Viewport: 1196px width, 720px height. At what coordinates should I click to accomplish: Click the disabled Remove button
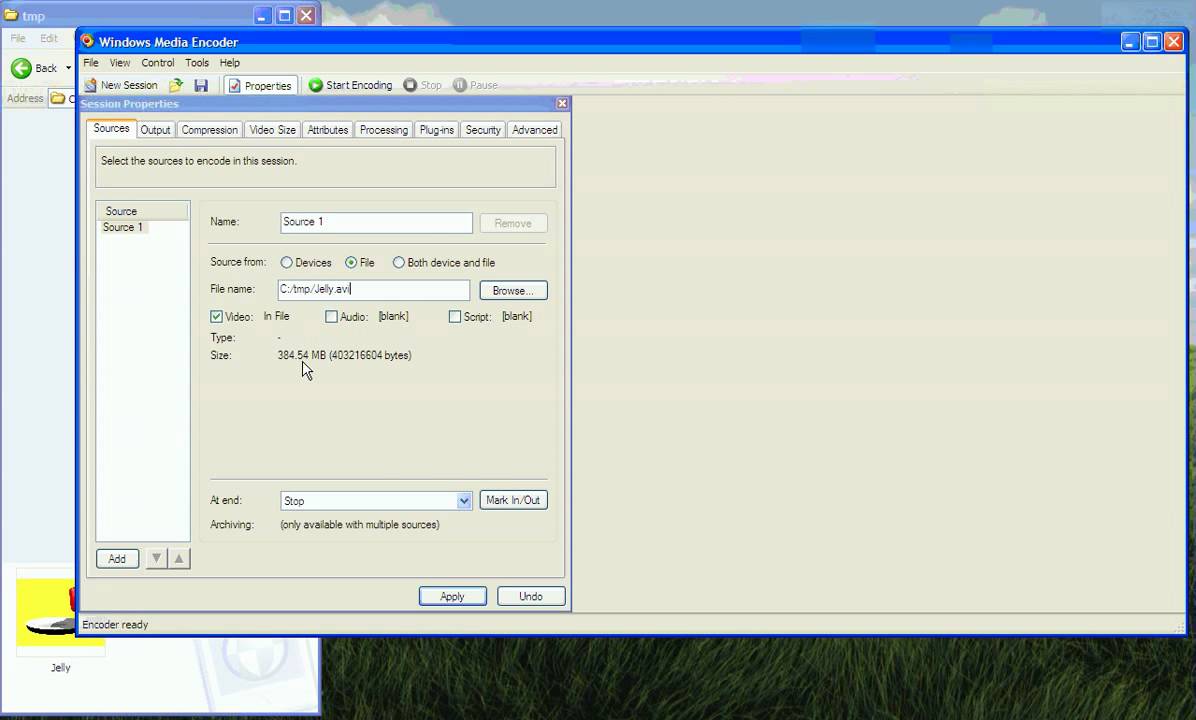(513, 223)
